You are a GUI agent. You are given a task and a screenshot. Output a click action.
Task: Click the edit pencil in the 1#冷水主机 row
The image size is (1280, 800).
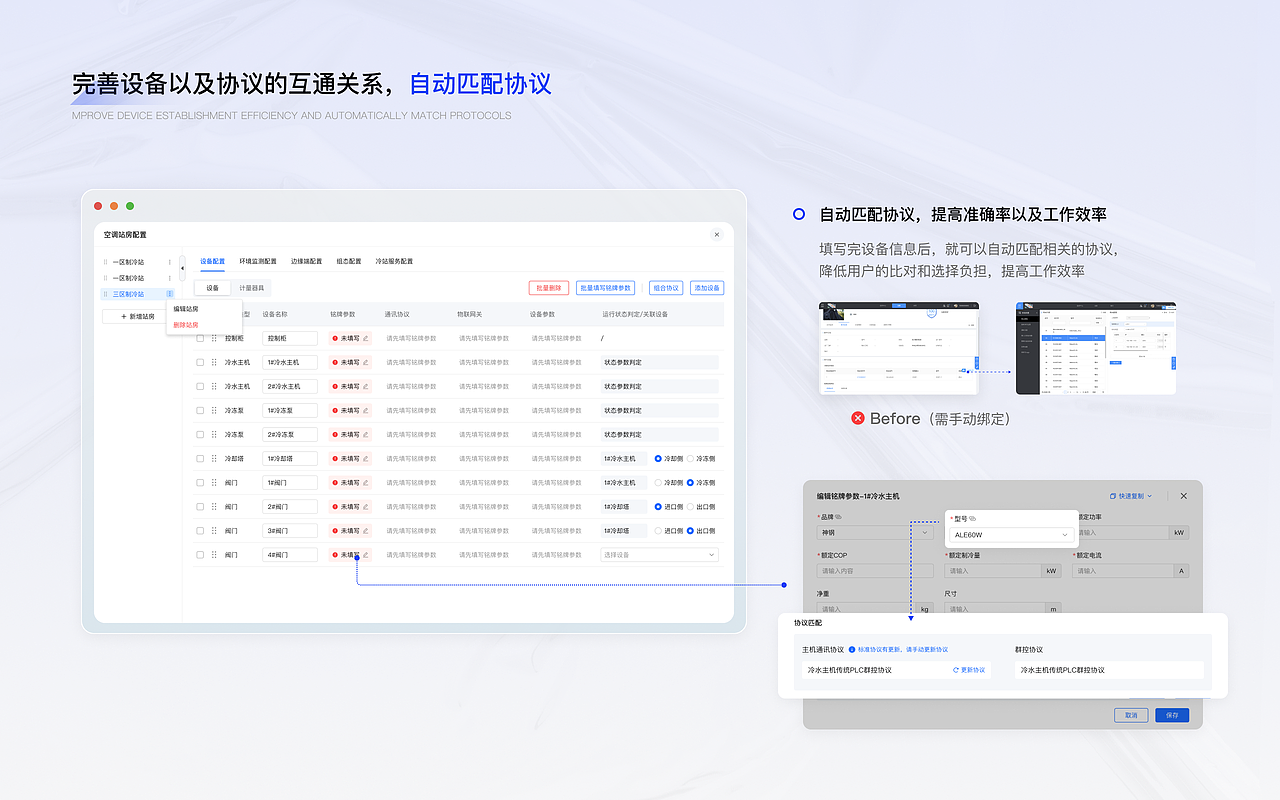pos(366,363)
